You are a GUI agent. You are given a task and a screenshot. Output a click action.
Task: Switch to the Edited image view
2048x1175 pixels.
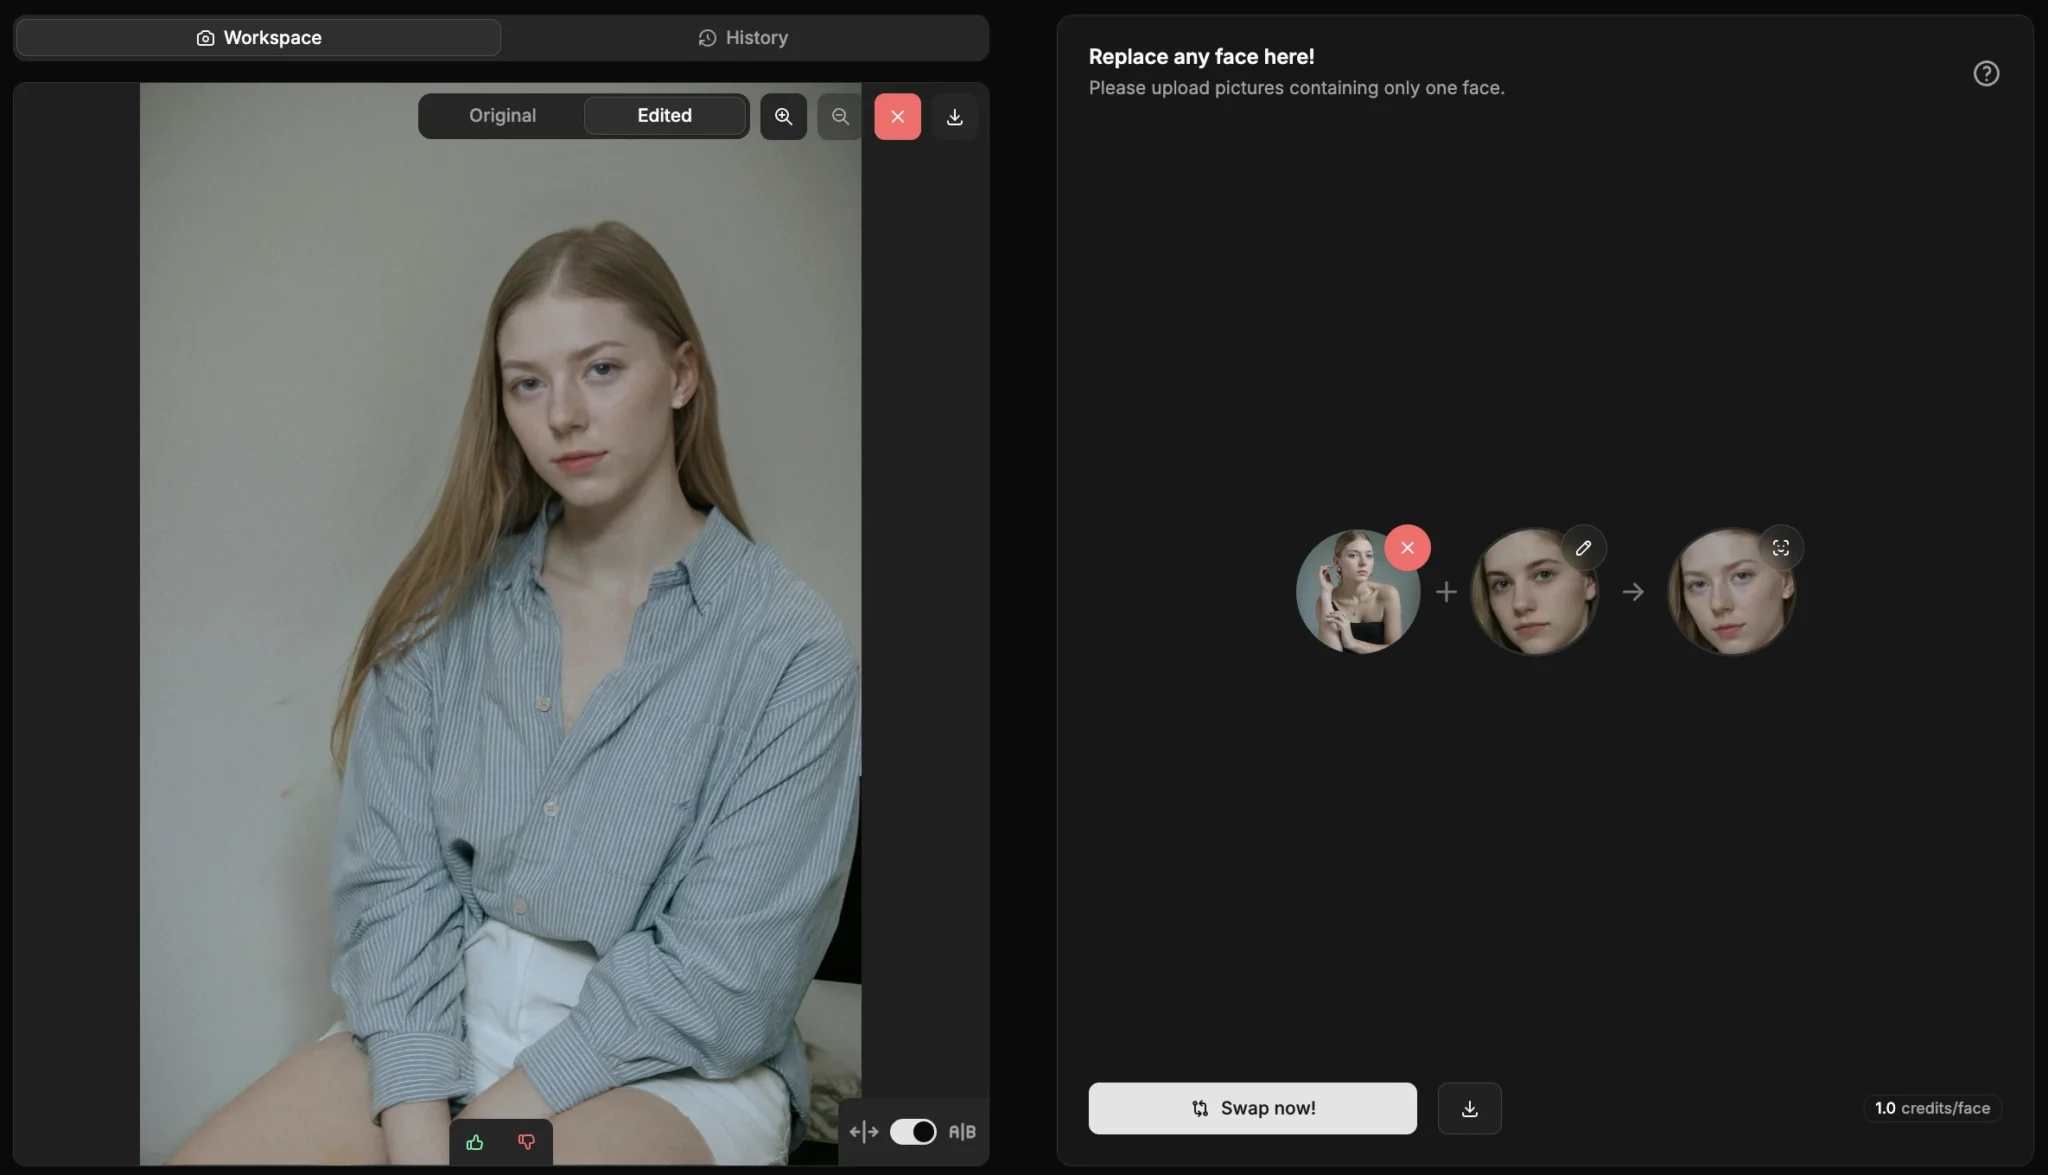(x=664, y=115)
